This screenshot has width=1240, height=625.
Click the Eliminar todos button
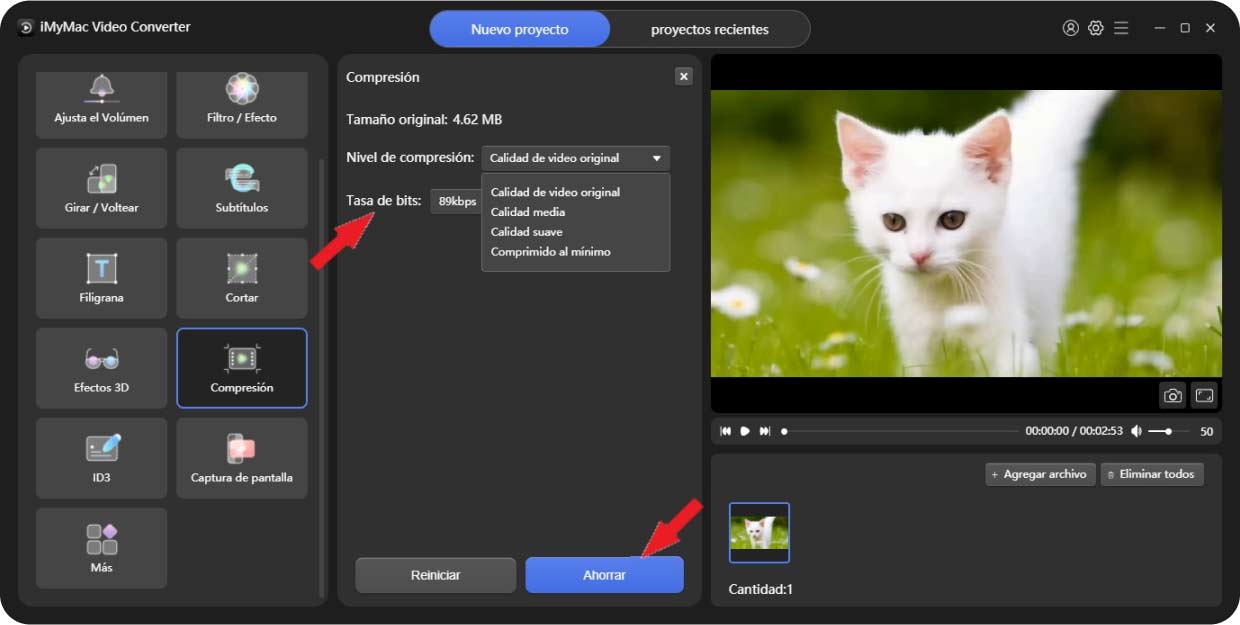click(x=1152, y=474)
